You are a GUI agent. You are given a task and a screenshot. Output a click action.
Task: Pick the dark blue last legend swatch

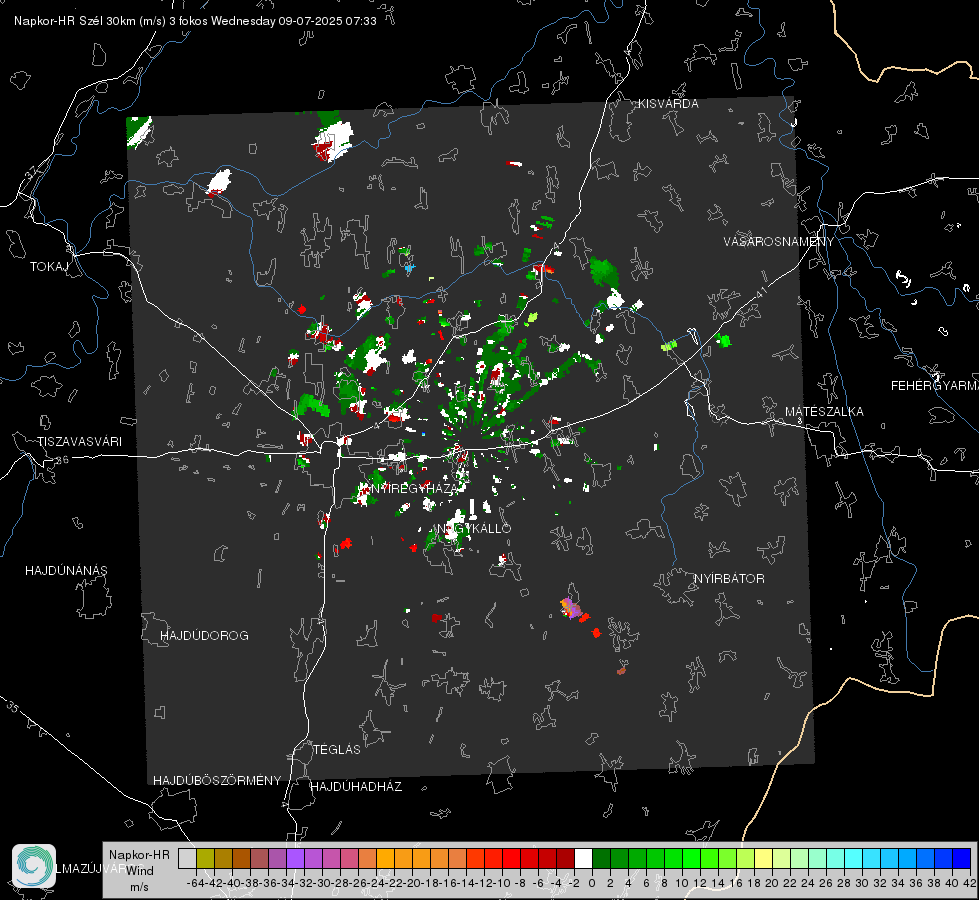962,858
